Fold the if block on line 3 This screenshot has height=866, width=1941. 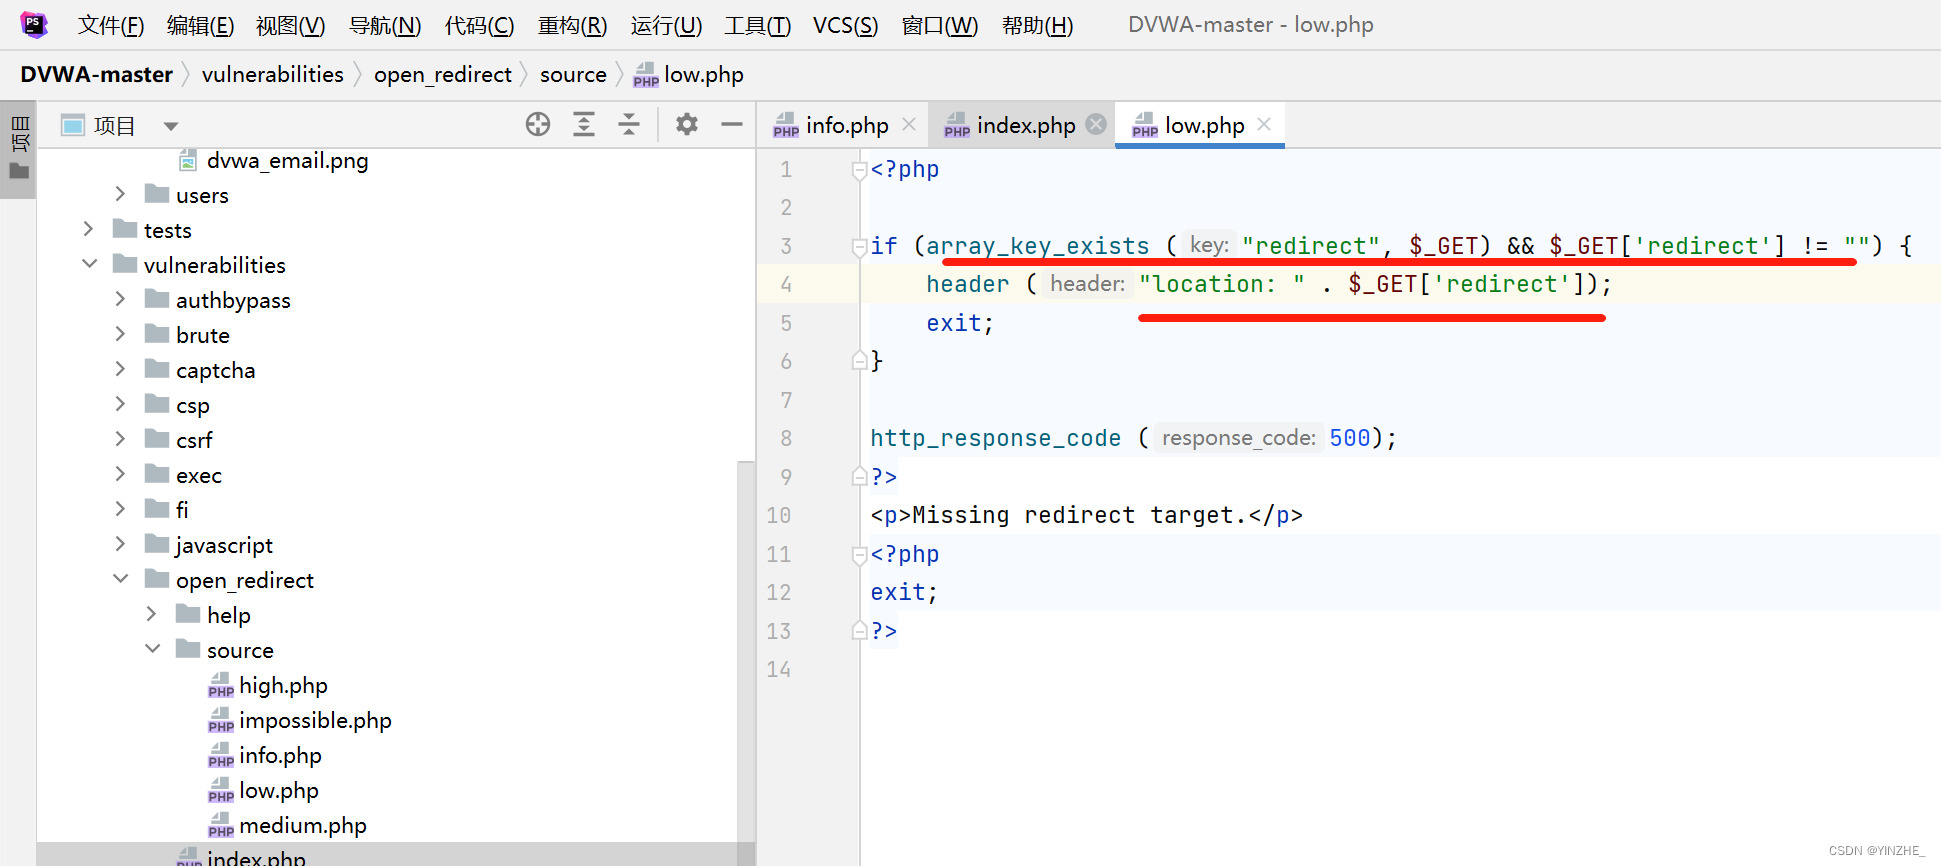pos(859,246)
